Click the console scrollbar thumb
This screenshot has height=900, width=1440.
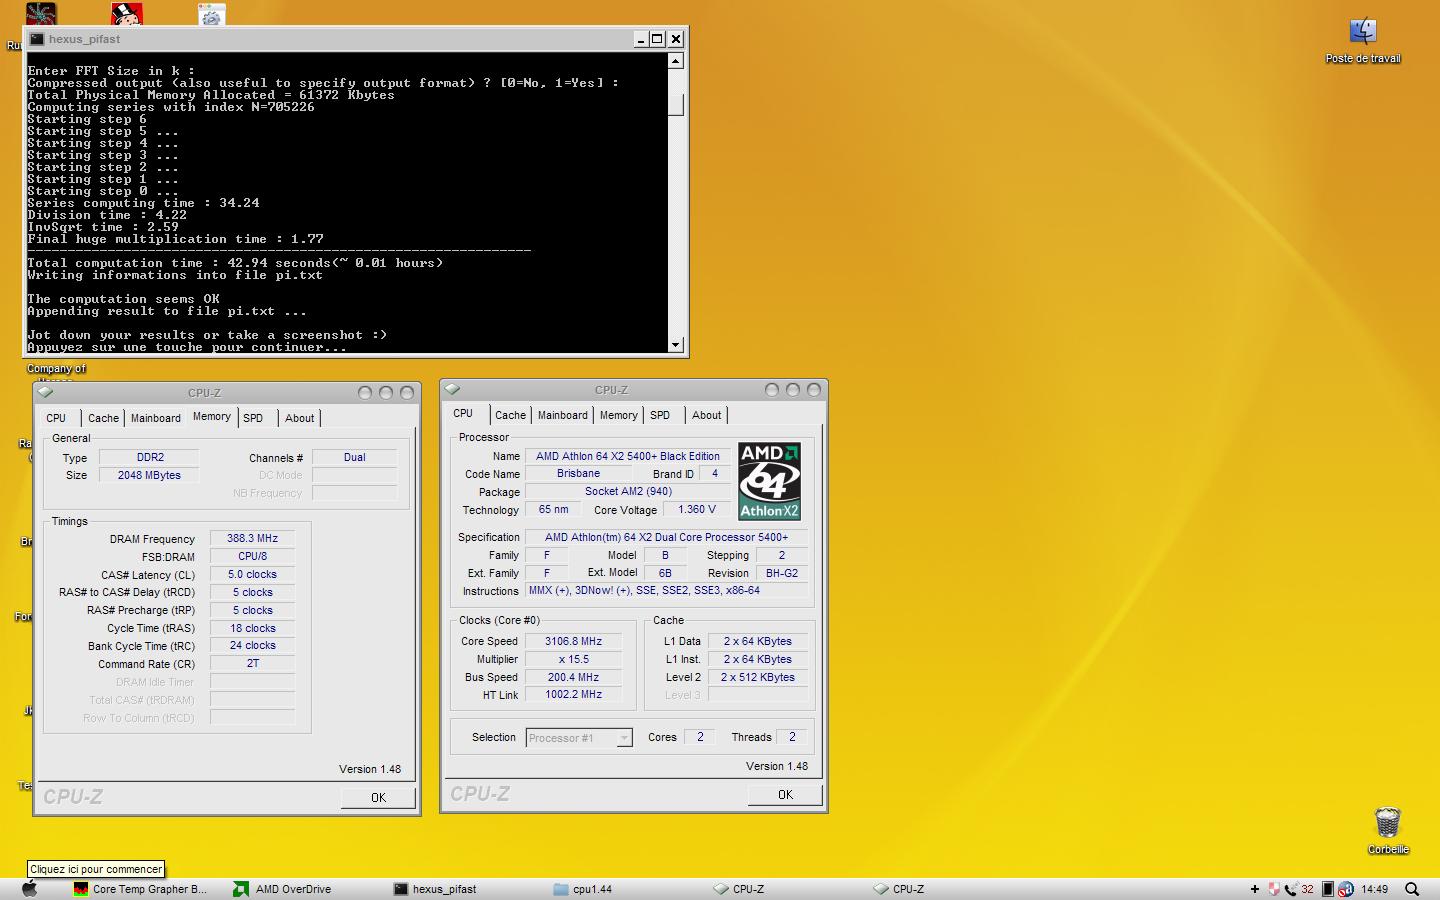(676, 105)
